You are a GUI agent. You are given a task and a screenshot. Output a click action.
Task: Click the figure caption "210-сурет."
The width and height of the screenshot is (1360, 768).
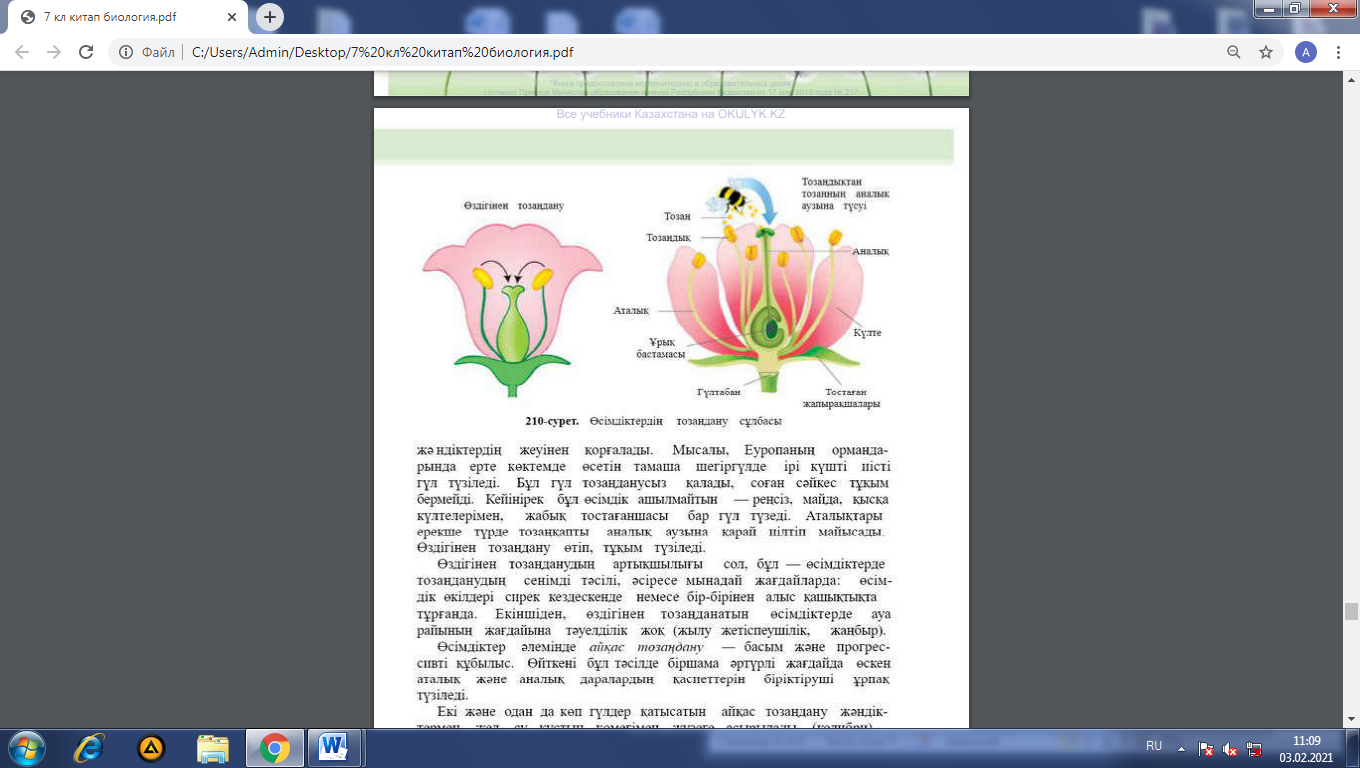554,421
